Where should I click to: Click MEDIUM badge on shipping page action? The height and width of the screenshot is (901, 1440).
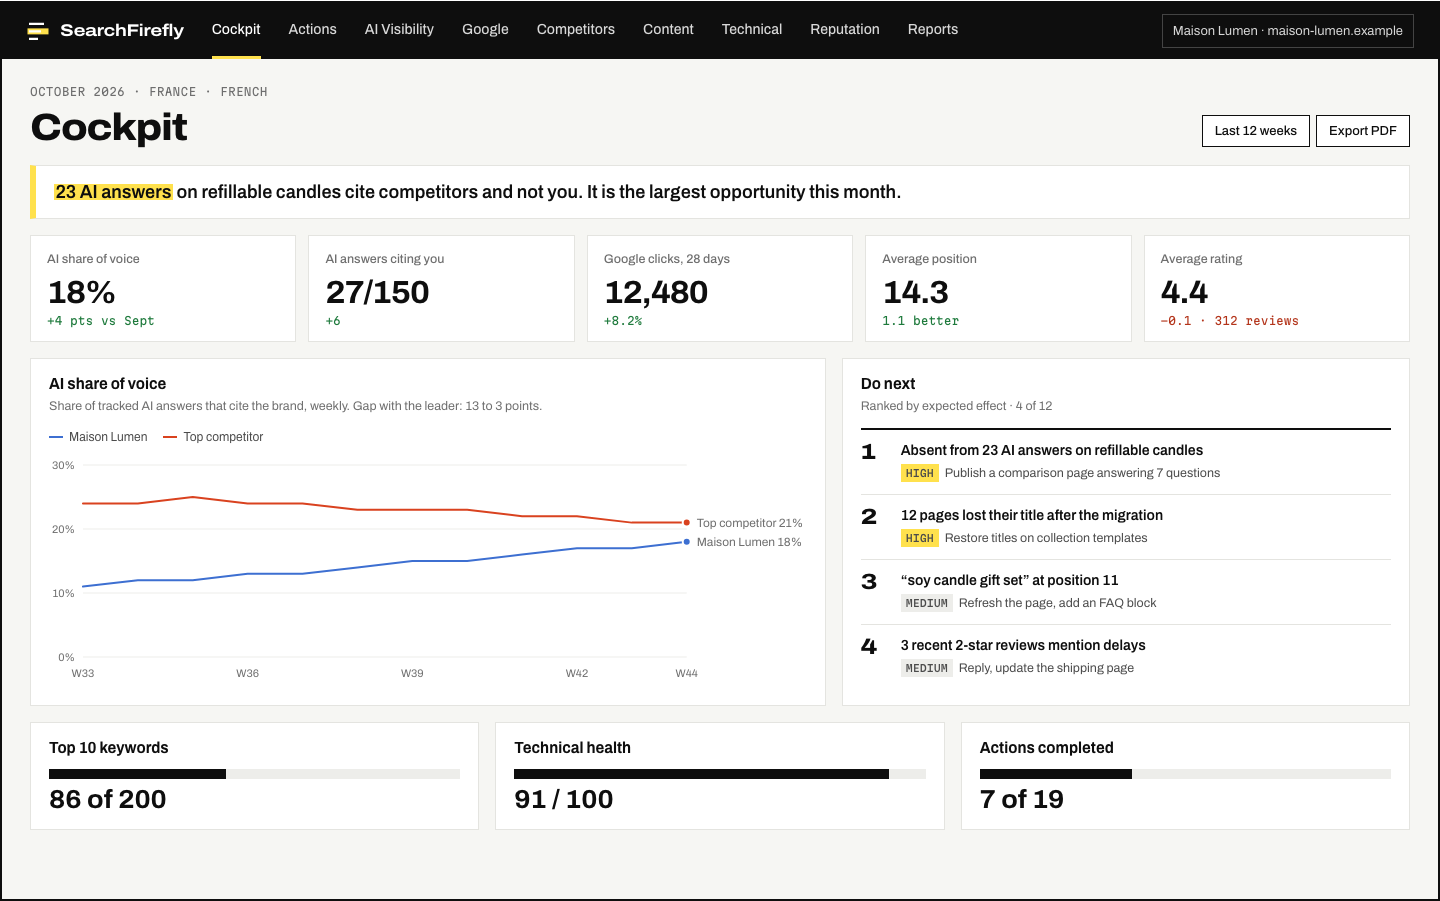926,668
